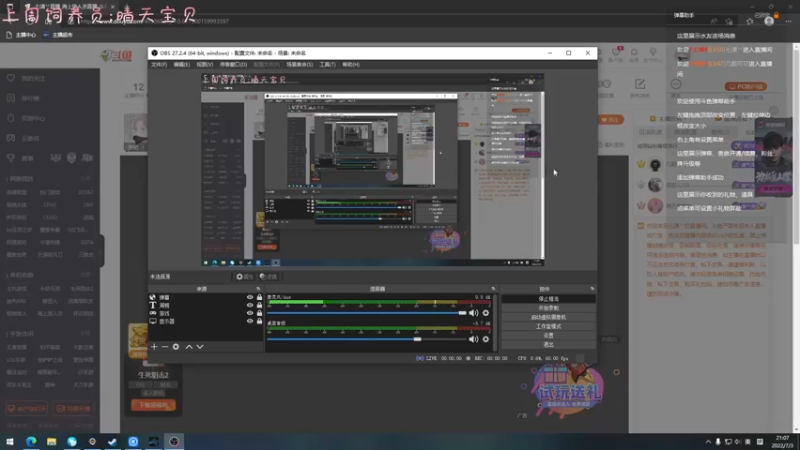Open 我的关注 in the browser sidebar
Viewport: 800px width, 450px height.
pyautogui.click(x=33, y=79)
